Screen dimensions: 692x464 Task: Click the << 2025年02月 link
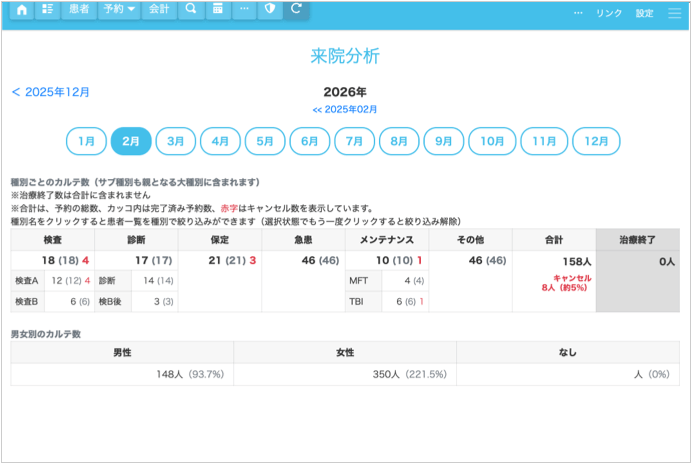pyautogui.click(x=345, y=109)
